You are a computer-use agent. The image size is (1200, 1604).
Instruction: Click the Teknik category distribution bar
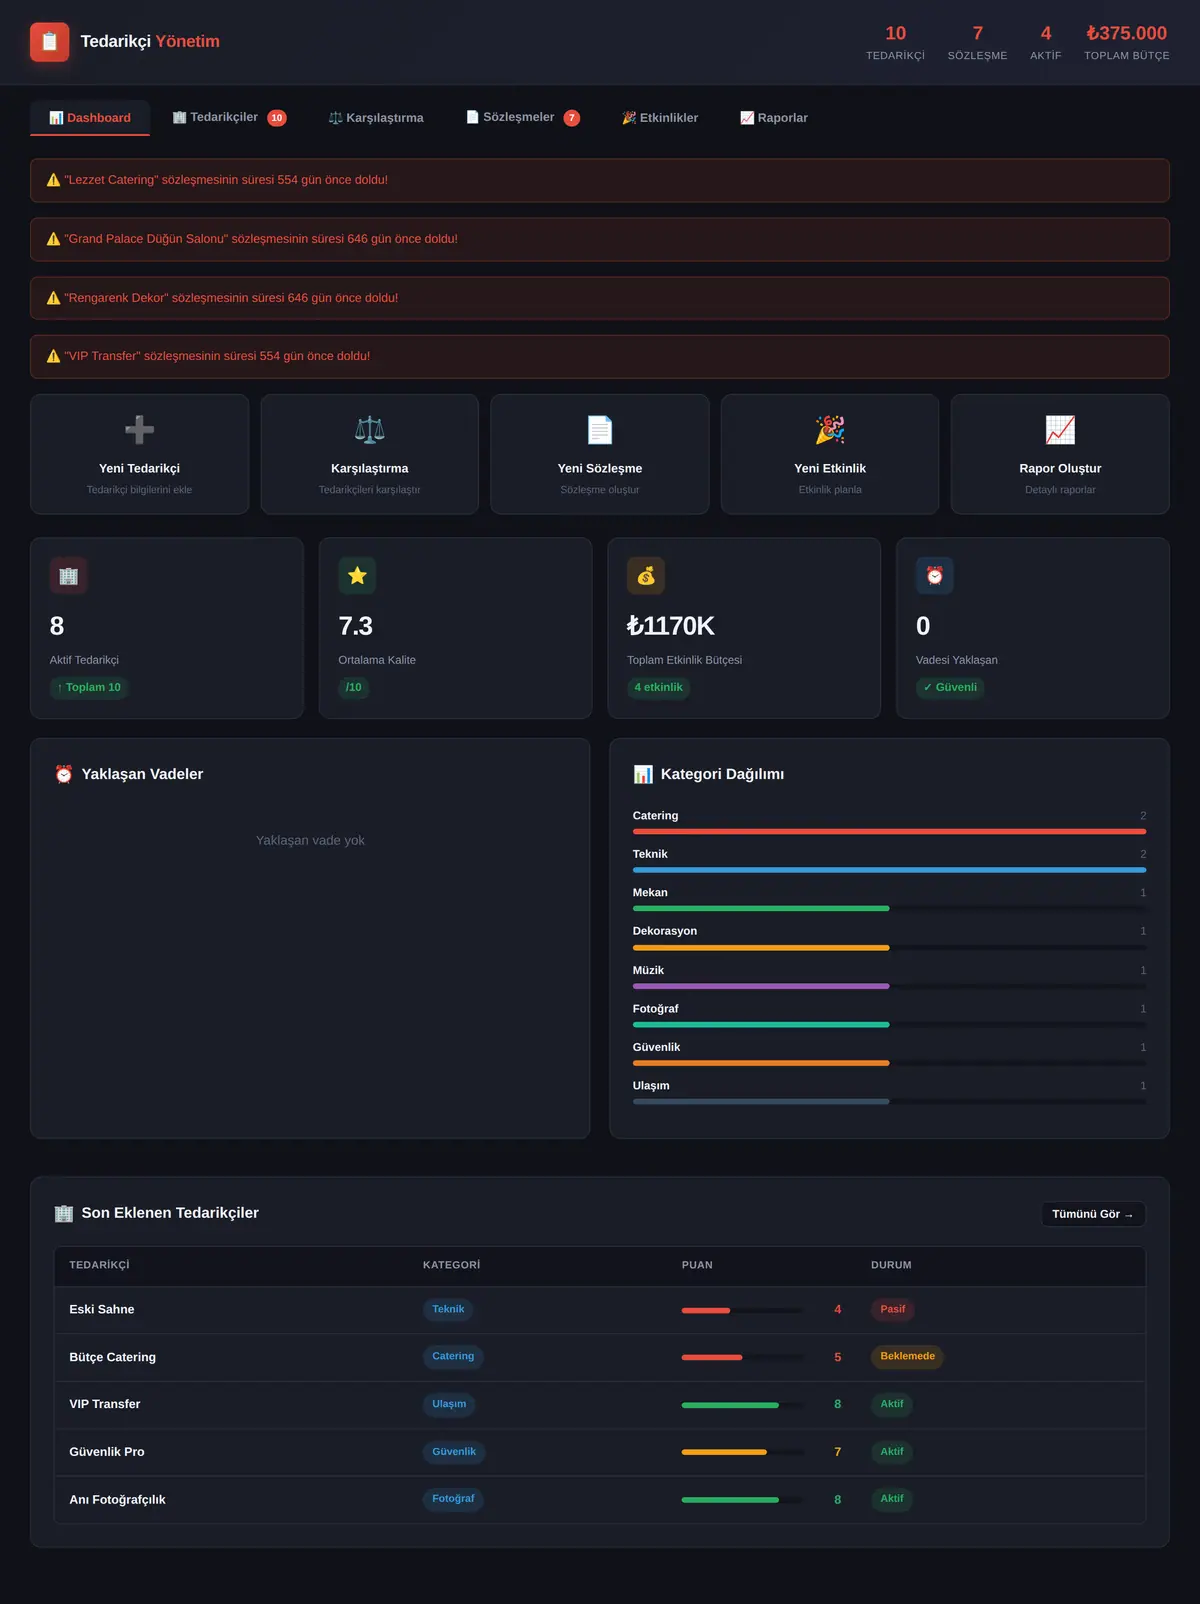889,870
